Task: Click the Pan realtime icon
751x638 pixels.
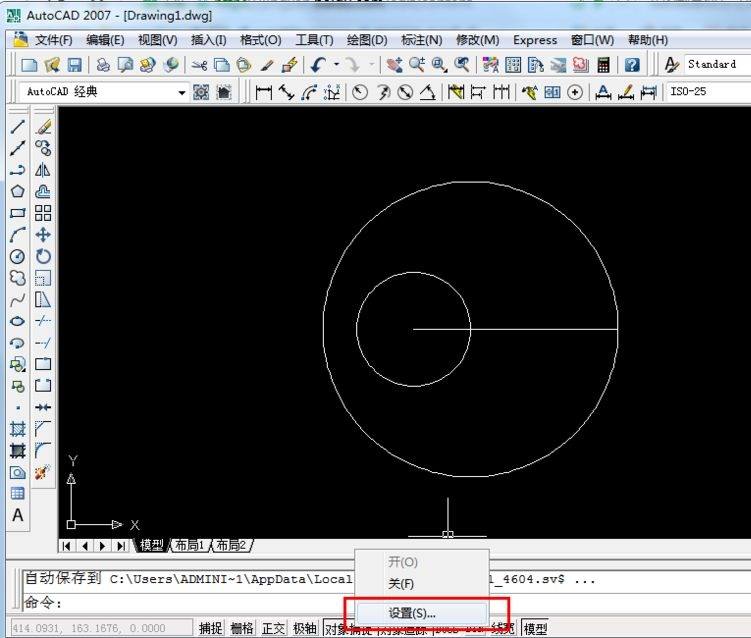Action: (395, 65)
